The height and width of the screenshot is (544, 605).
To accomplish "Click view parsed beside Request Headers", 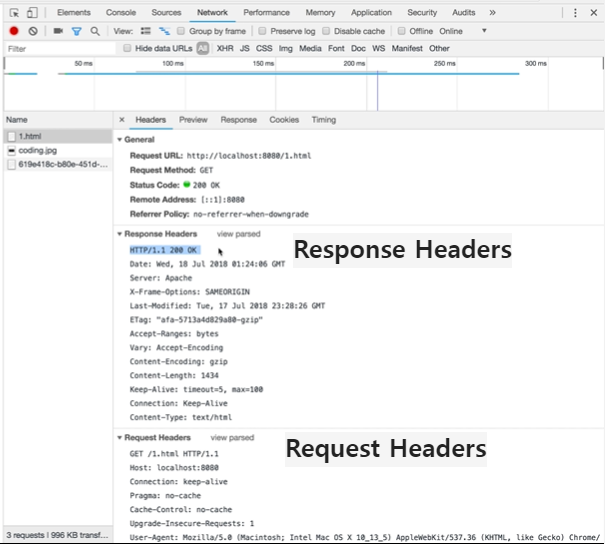I will pos(232,438).
